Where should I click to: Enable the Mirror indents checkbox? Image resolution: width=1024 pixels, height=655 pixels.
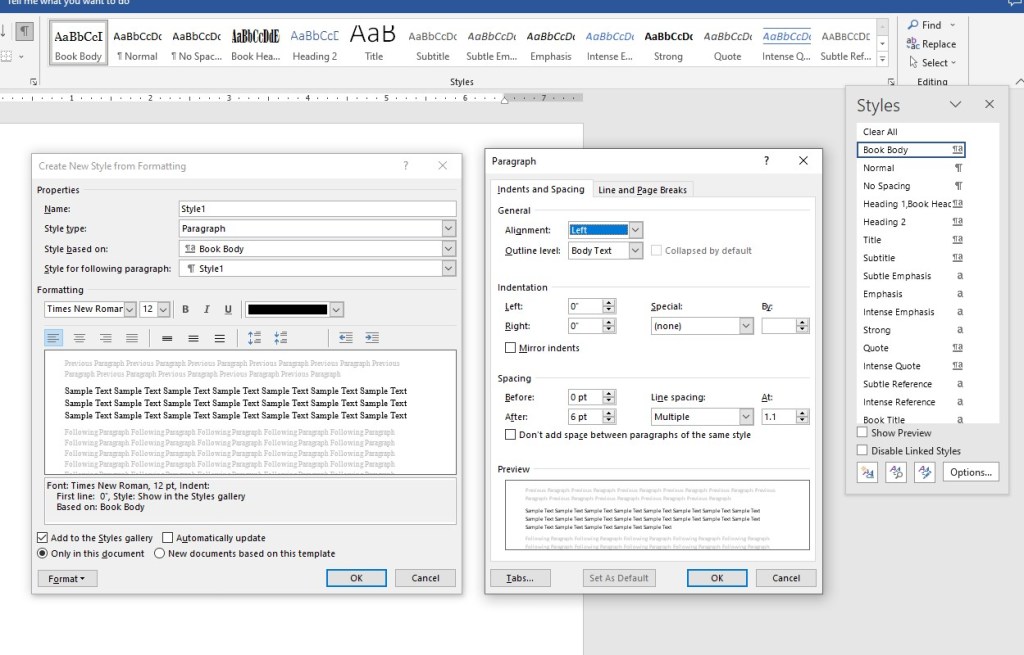(x=511, y=348)
